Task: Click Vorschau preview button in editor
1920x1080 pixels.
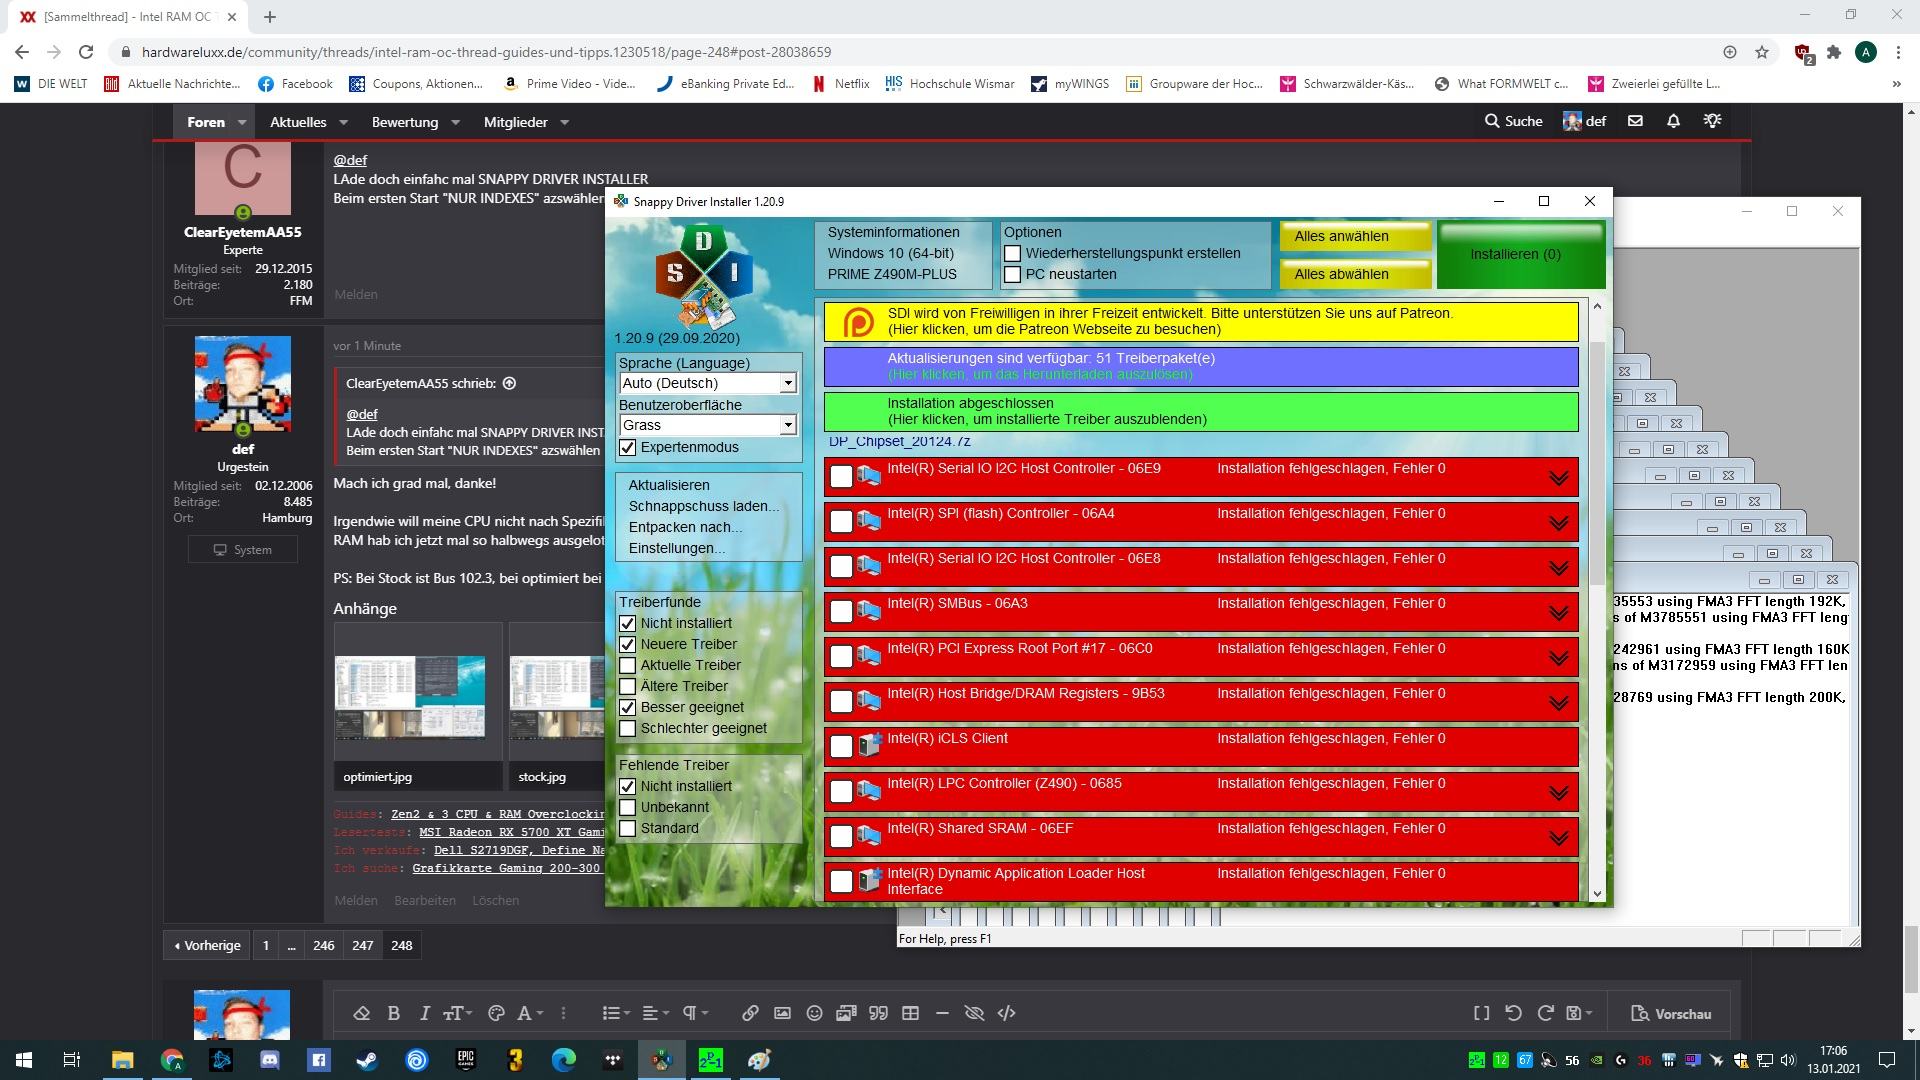Action: (x=1671, y=1013)
